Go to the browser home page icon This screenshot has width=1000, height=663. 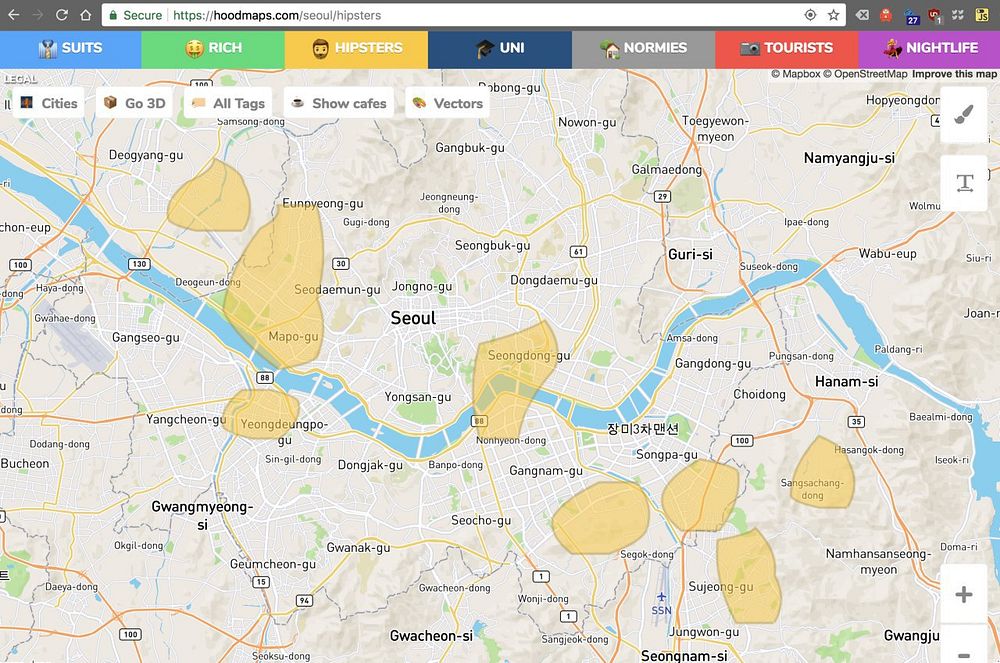[85, 15]
